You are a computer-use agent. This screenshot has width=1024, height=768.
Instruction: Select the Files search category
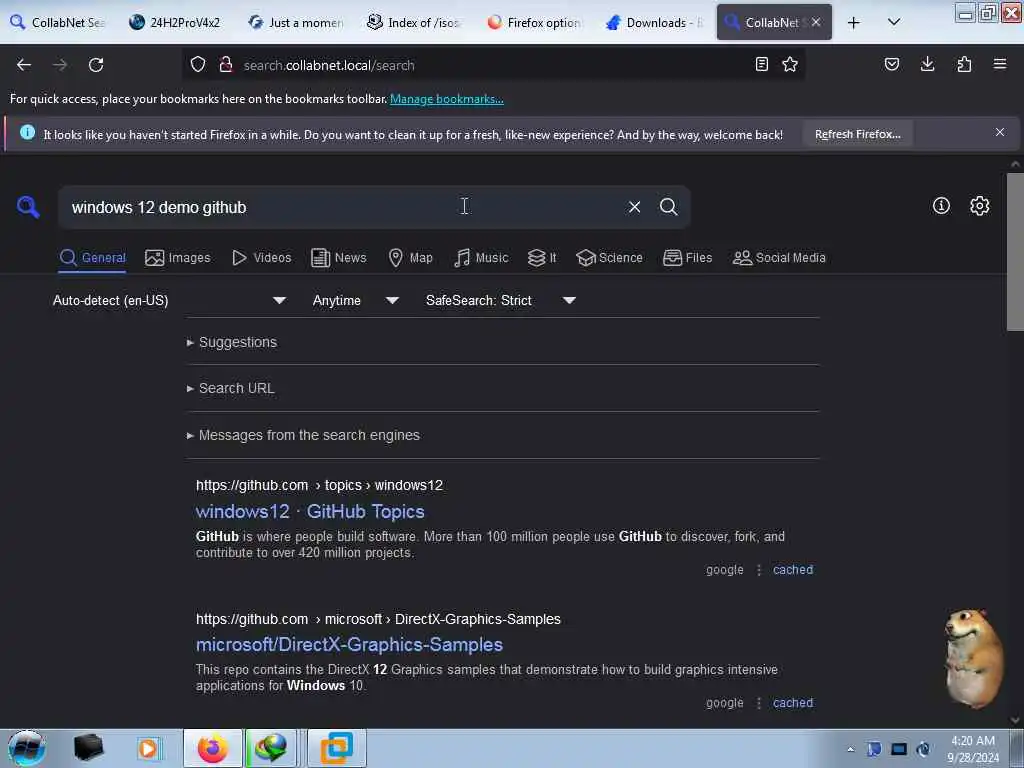pyautogui.click(x=687, y=258)
